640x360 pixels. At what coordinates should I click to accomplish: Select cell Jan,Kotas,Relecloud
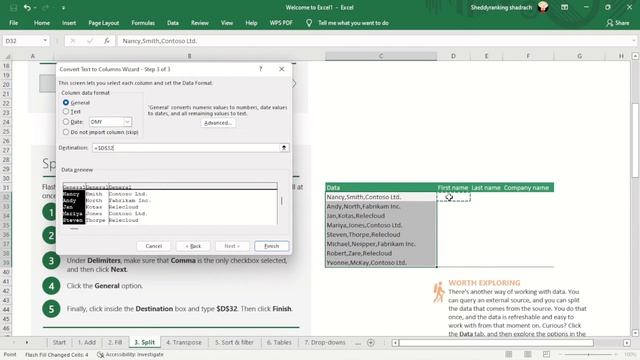coord(381,216)
